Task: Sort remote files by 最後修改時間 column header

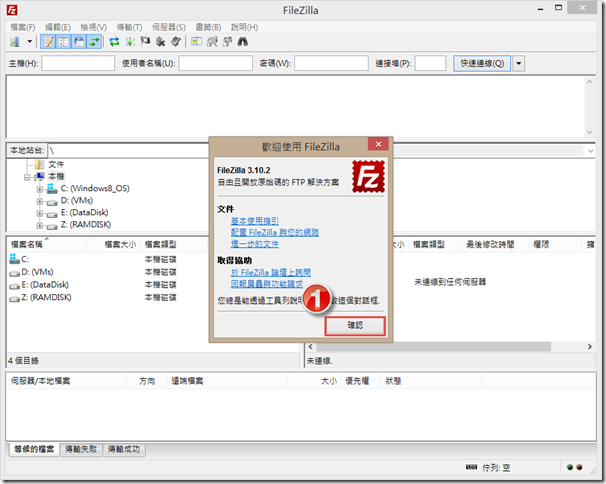Action: pyautogui.click(x=495, y=244)
